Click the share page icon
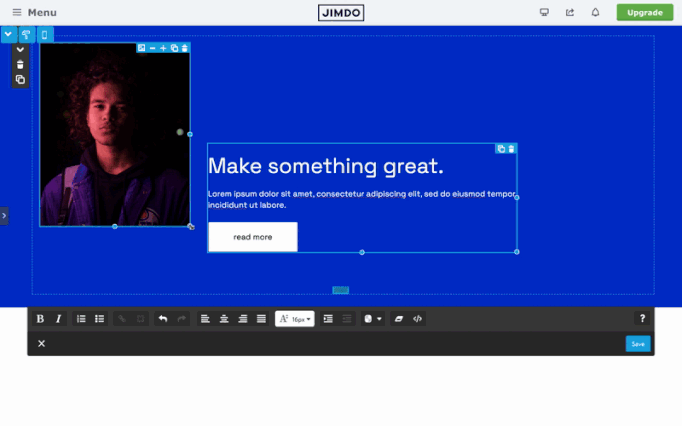 pyautogui.click(x=570, y=12)
